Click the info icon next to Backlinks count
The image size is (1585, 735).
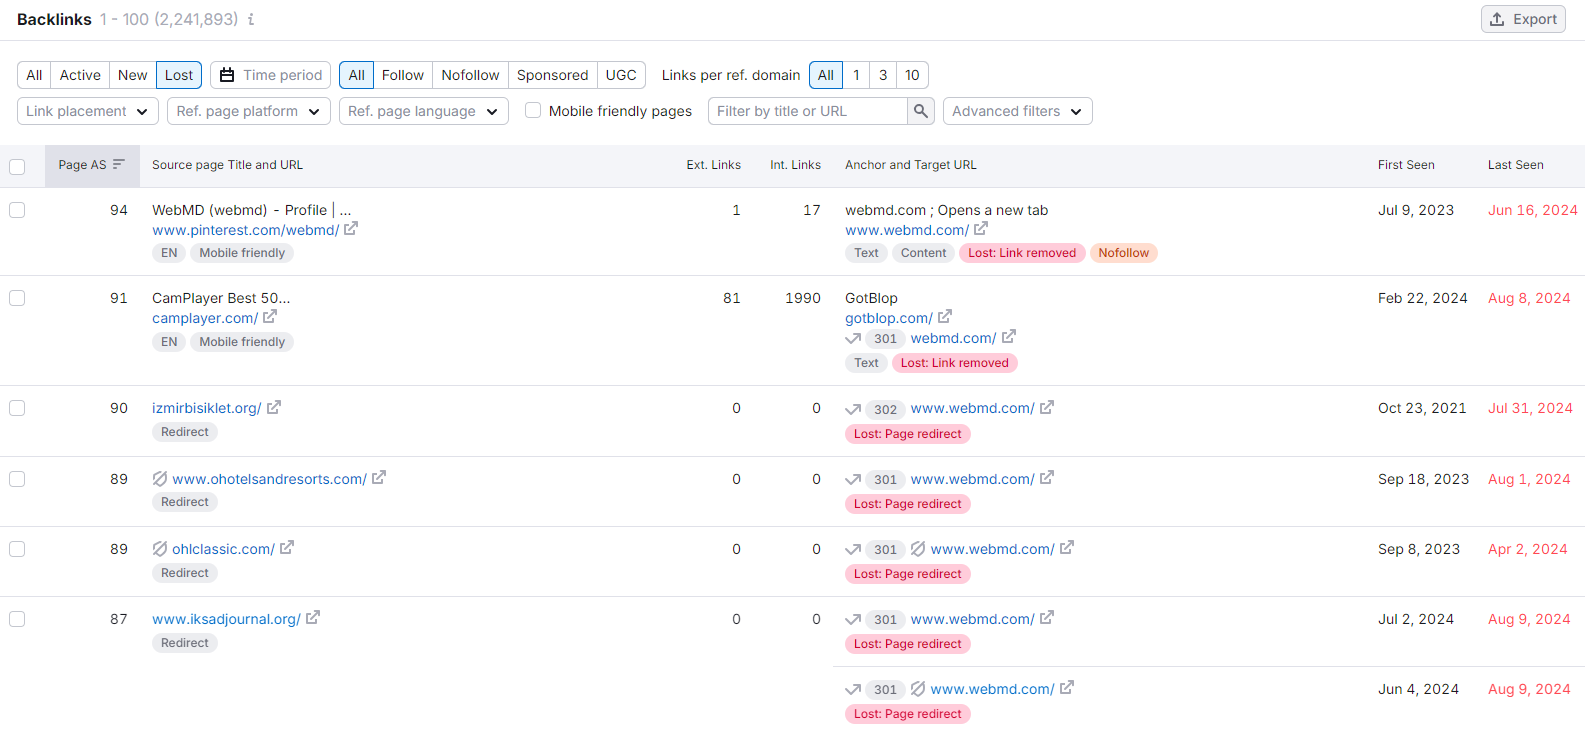251,19
